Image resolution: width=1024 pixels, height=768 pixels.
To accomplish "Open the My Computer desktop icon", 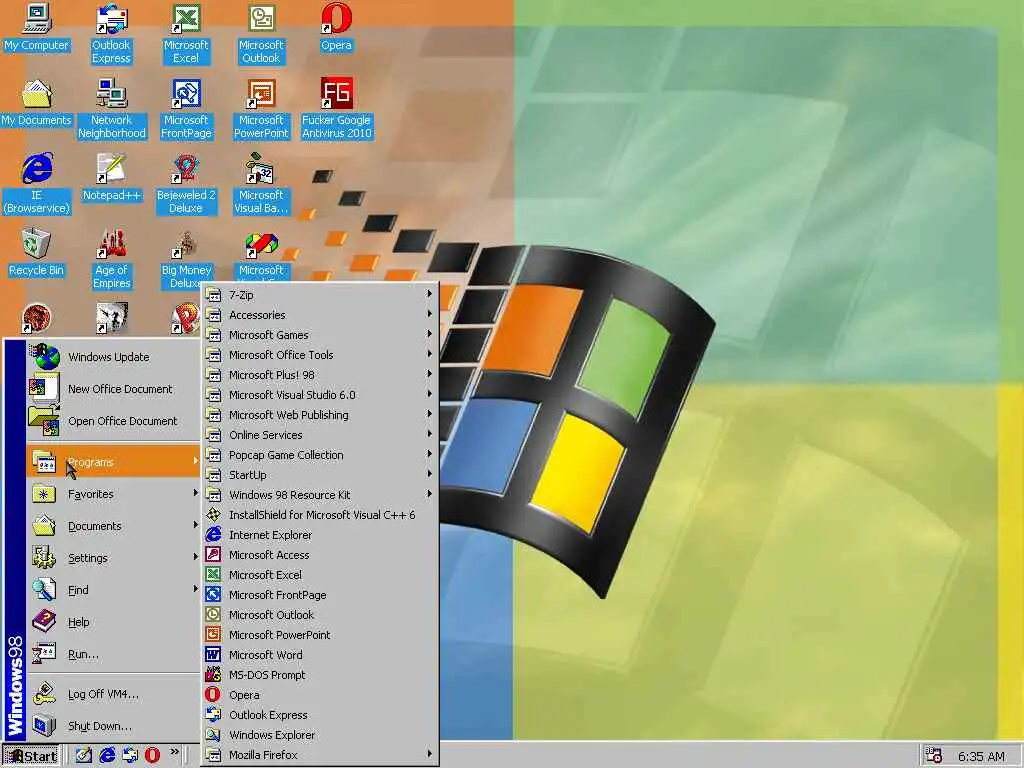I will pos(37,28).
